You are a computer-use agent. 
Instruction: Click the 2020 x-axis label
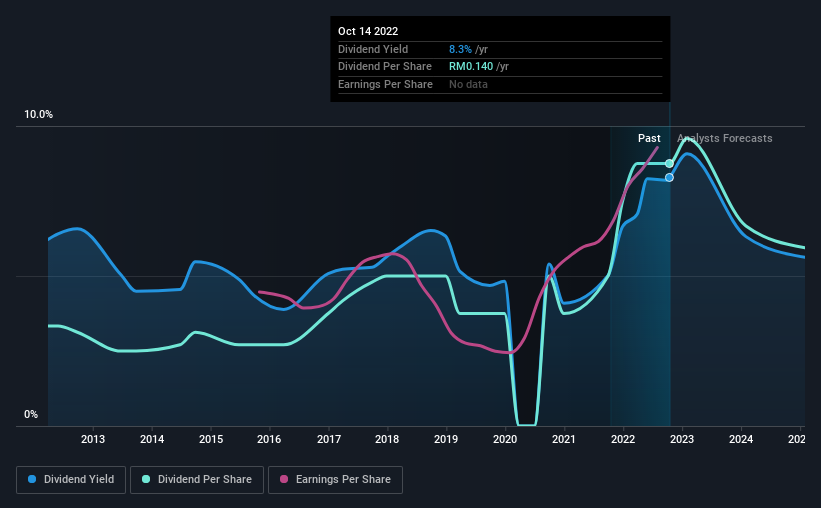click(x=505, y=439)
